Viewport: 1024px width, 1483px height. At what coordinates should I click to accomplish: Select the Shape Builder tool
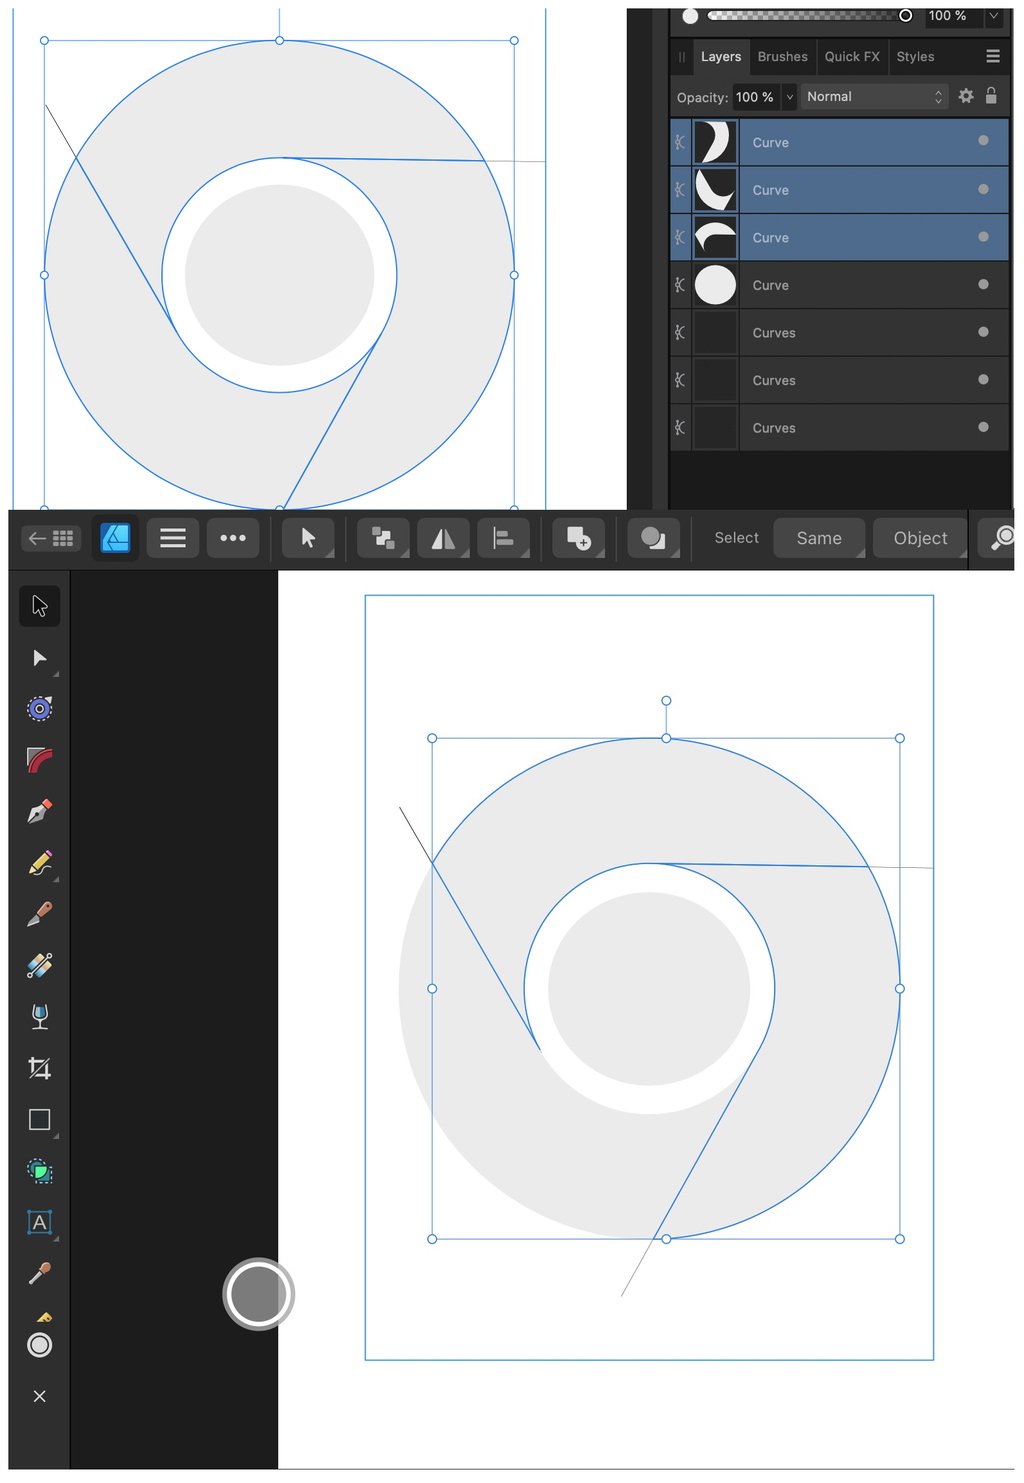(x=40, y=1171)
